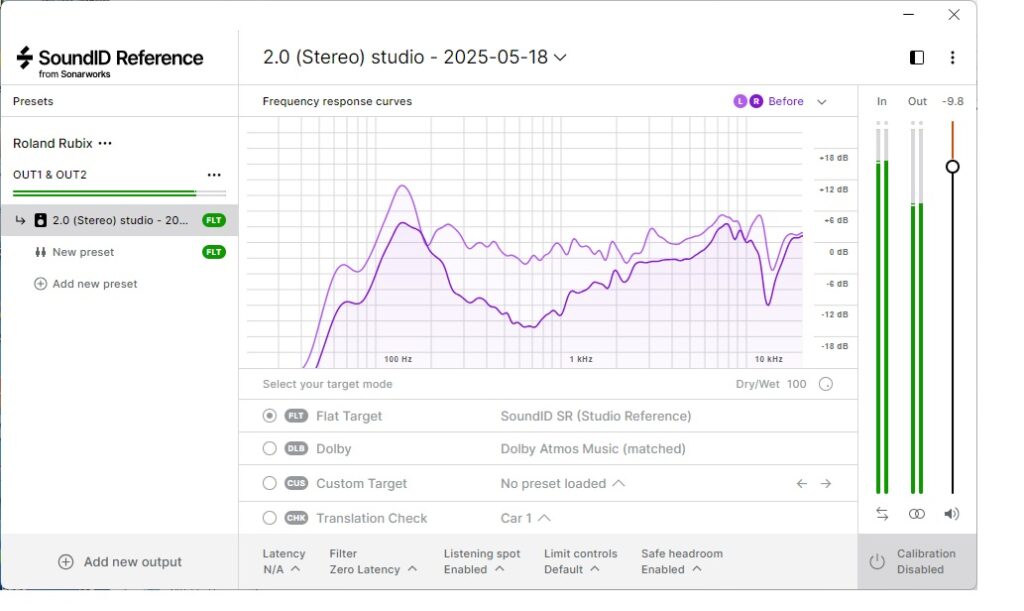Click the Dry/Wet knob icon
The height and width of the screenshot is (611, 1024).
pos(826,384)
